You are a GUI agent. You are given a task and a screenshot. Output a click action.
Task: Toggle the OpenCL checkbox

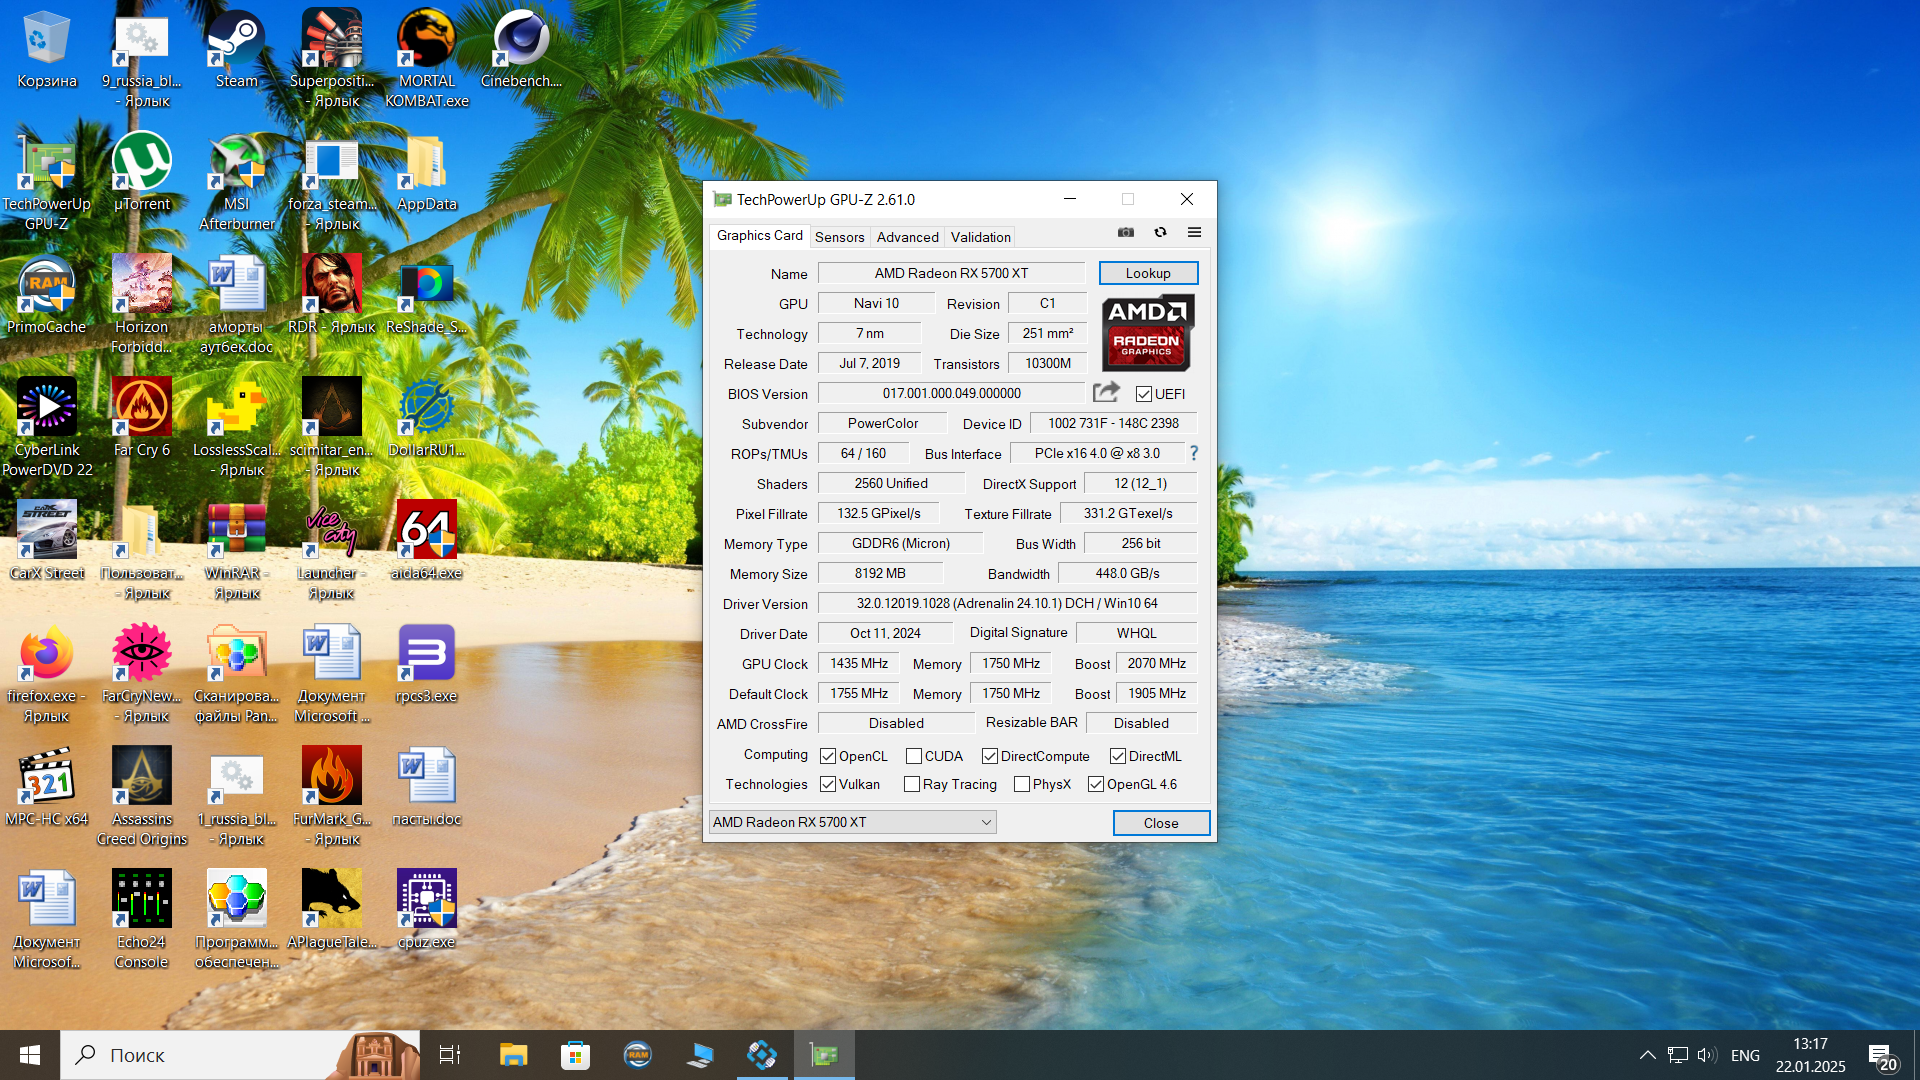[x=828, y=756]
